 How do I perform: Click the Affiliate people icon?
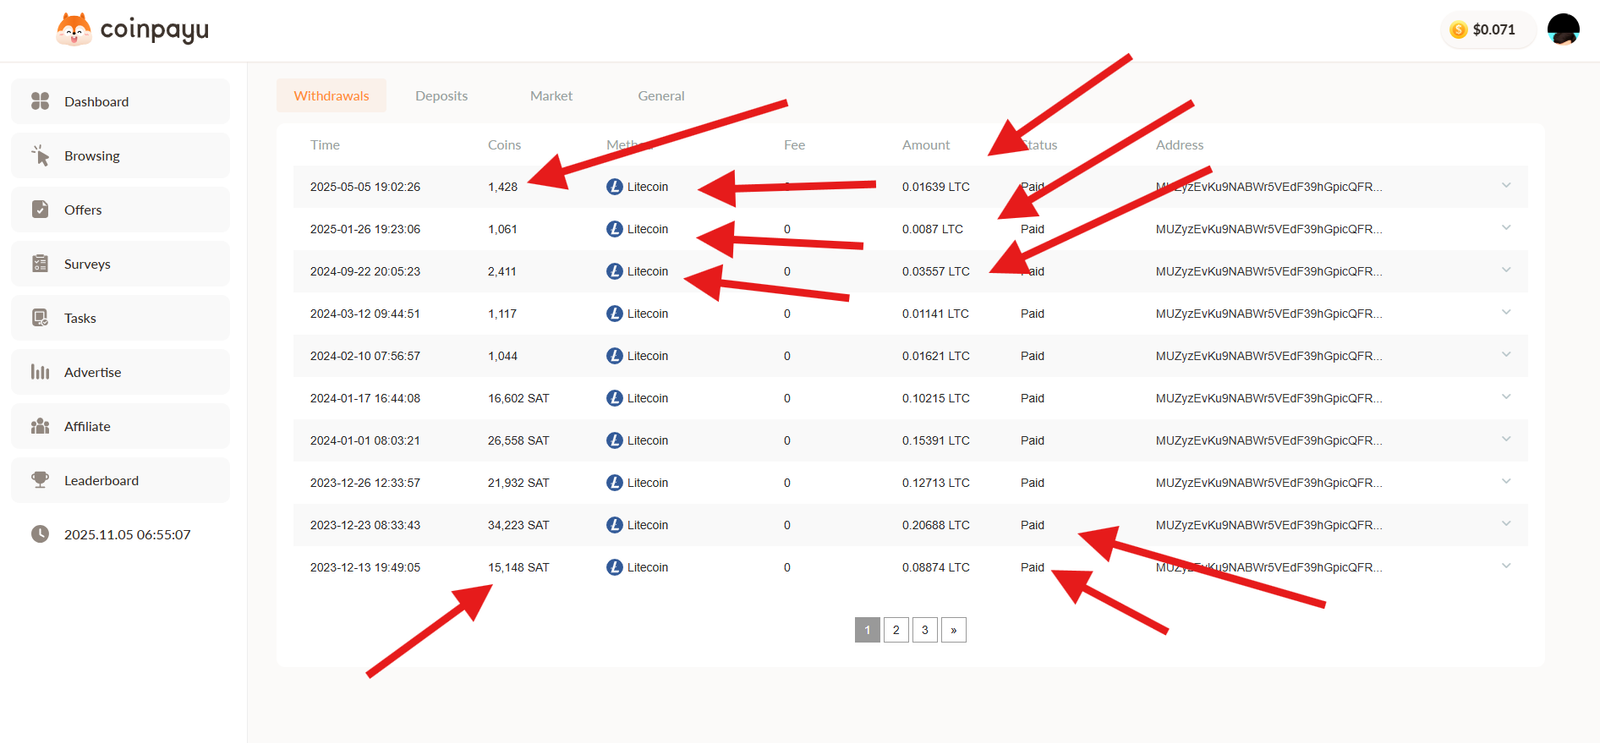pyautogui.click(x=40, y=426)
